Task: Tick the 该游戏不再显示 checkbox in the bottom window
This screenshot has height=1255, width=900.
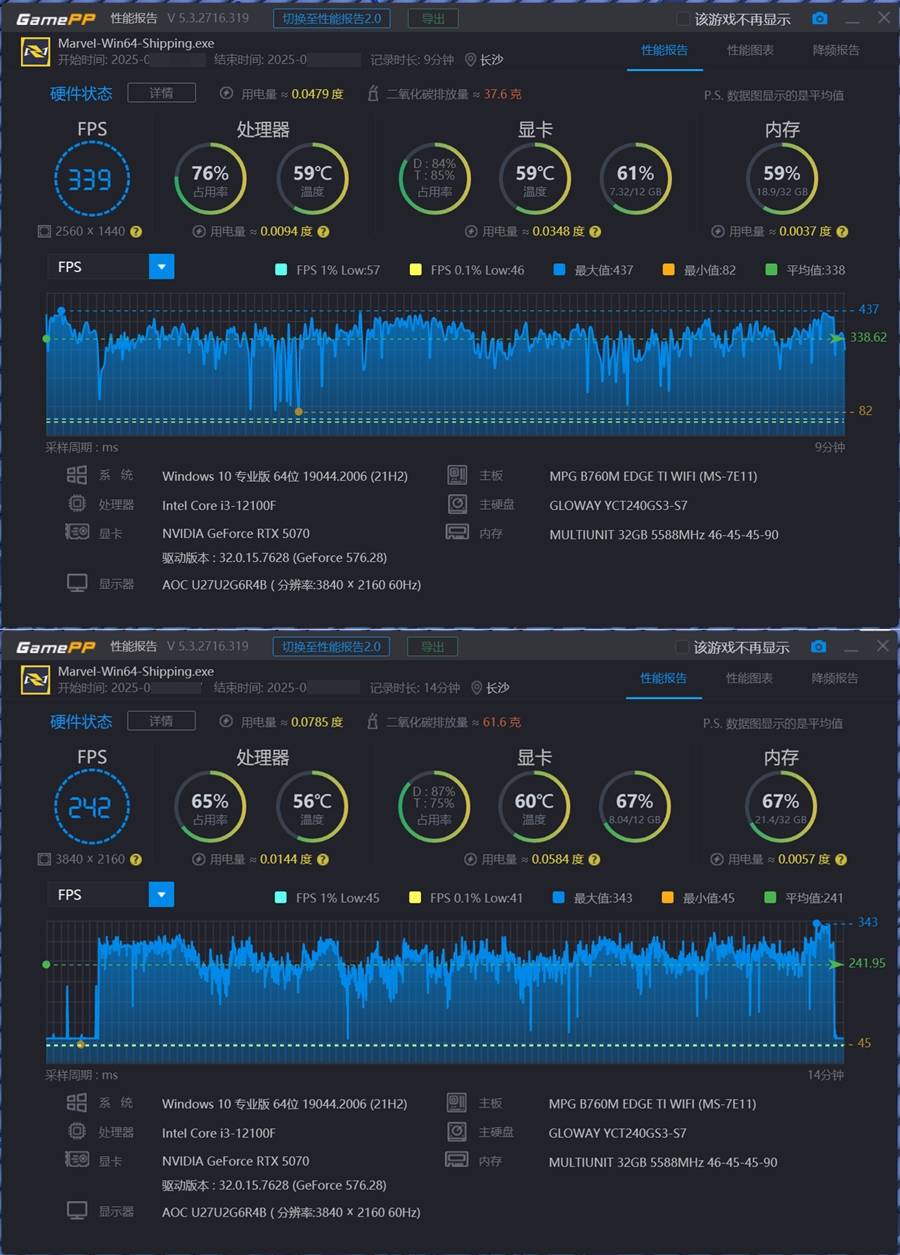Action: tap(682, 647)
